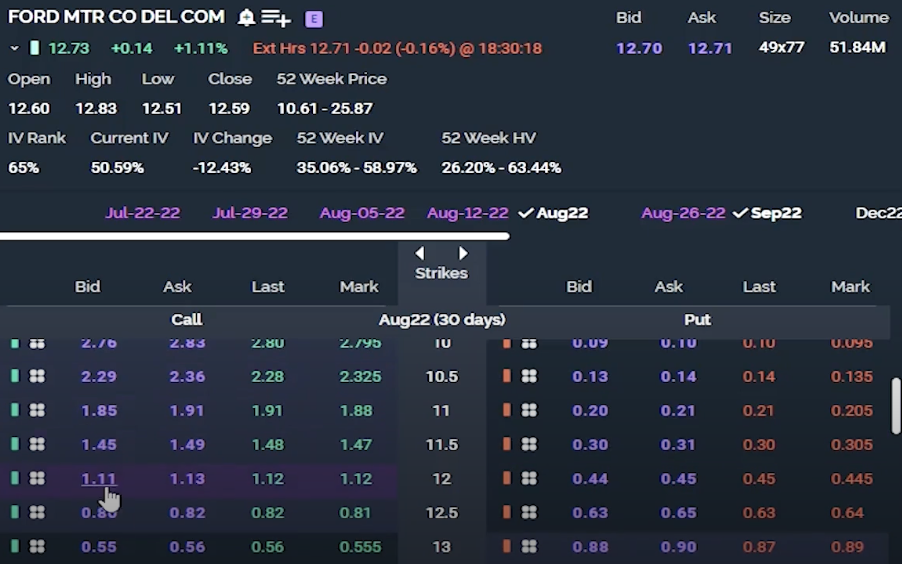Select the Jul-29-22 expiration
Viewport: 902px width, 564px height.
[250, 213]
